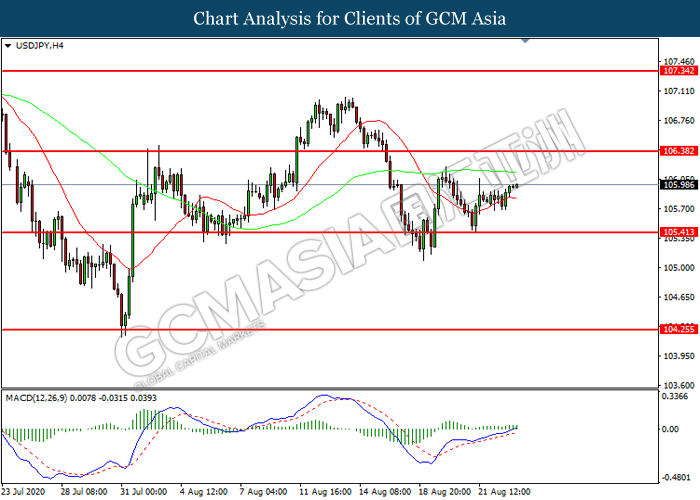Click the 107.110 price axis value
Image resolution: width=700 pixels, height=500 pixels.
[679, 91]
